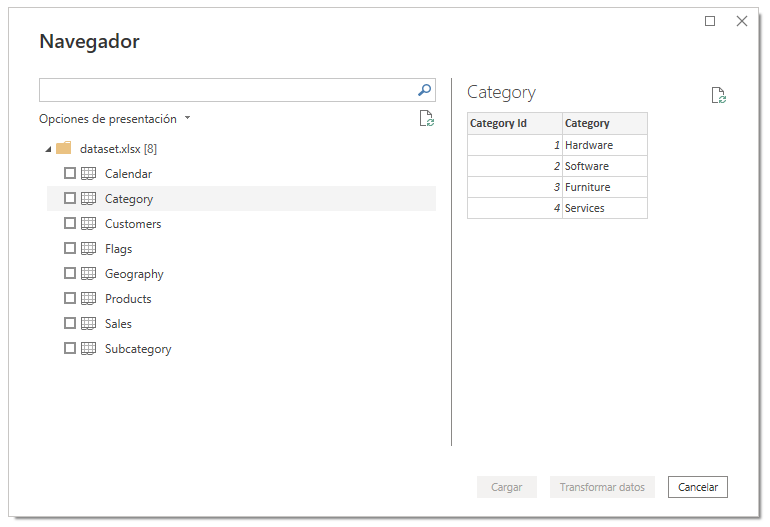Viewport: 770px width, 527px height.
Task: Tick the Products checkbox
Action: click(70, 299)
